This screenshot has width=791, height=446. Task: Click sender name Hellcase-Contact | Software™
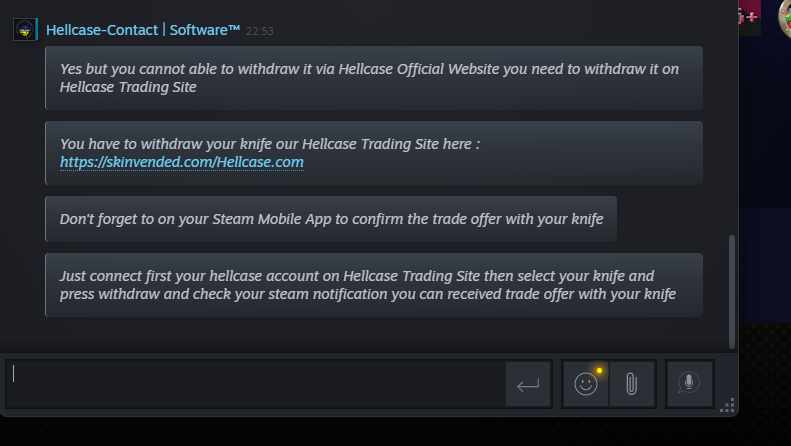point(143,30)
